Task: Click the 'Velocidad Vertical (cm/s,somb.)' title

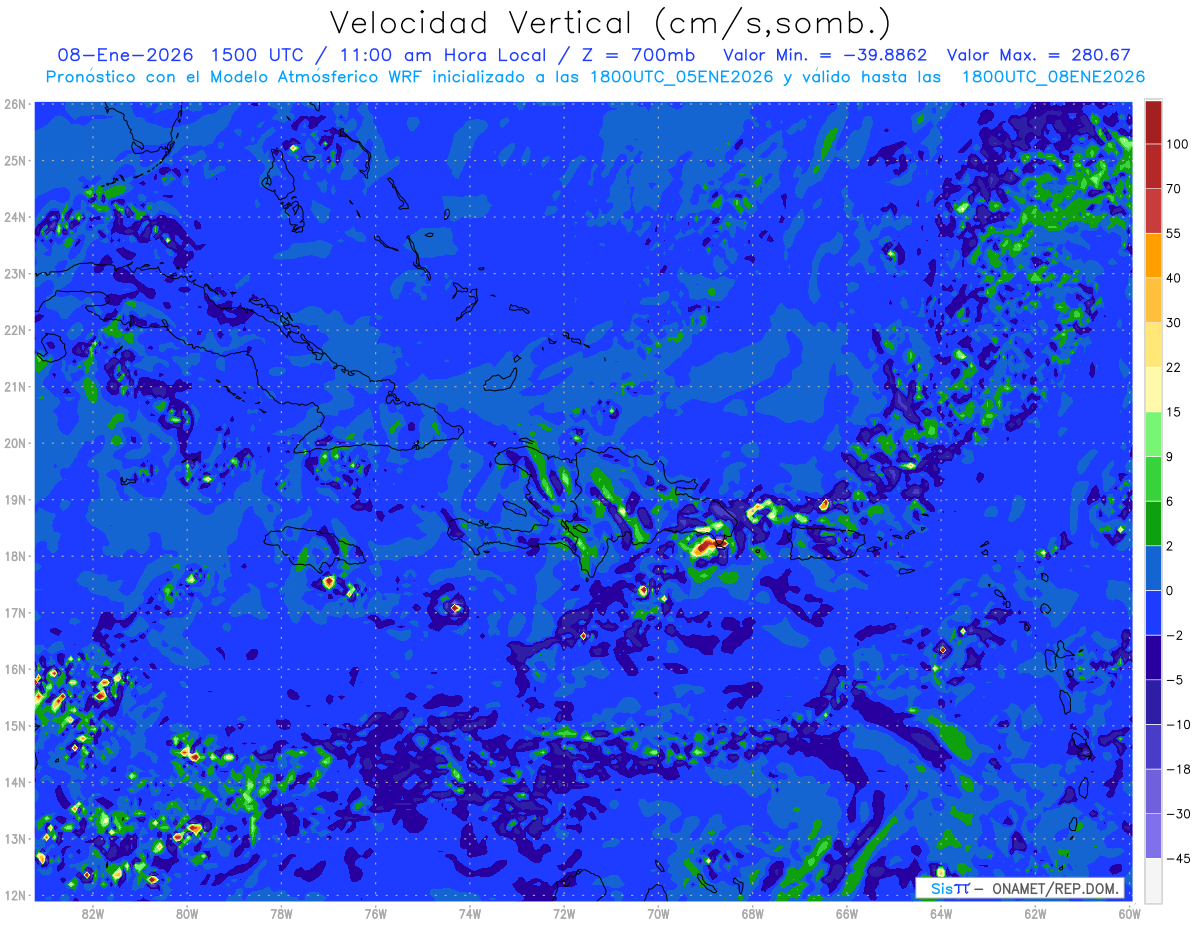Action: pyautogui.click(x=610, y=23)
